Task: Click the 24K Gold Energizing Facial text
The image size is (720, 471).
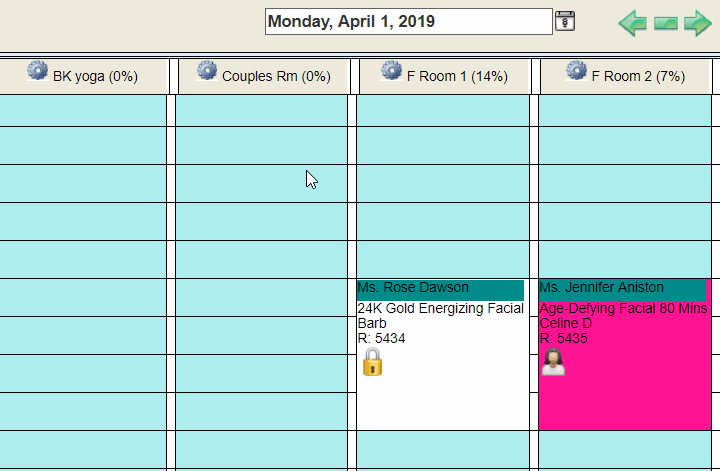Action: pos(440,308)
